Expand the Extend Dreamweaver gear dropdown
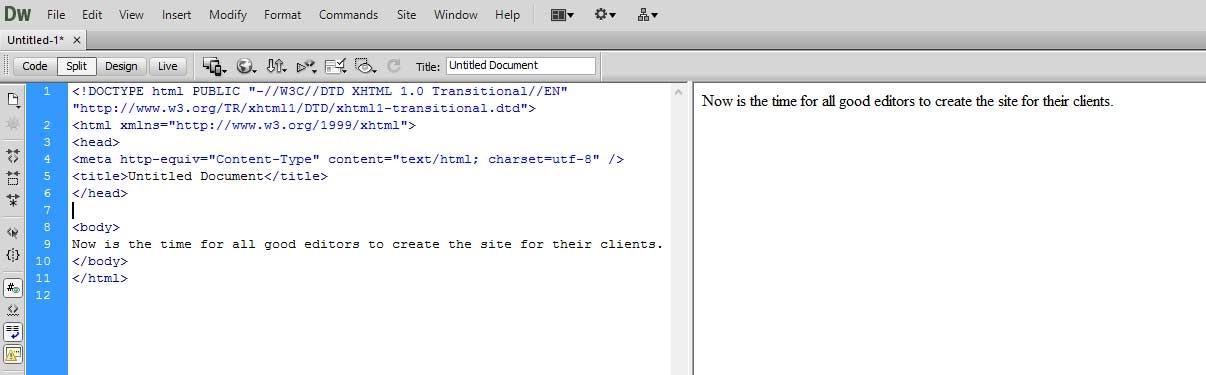 pyautogui.click(x=605, y=15)
